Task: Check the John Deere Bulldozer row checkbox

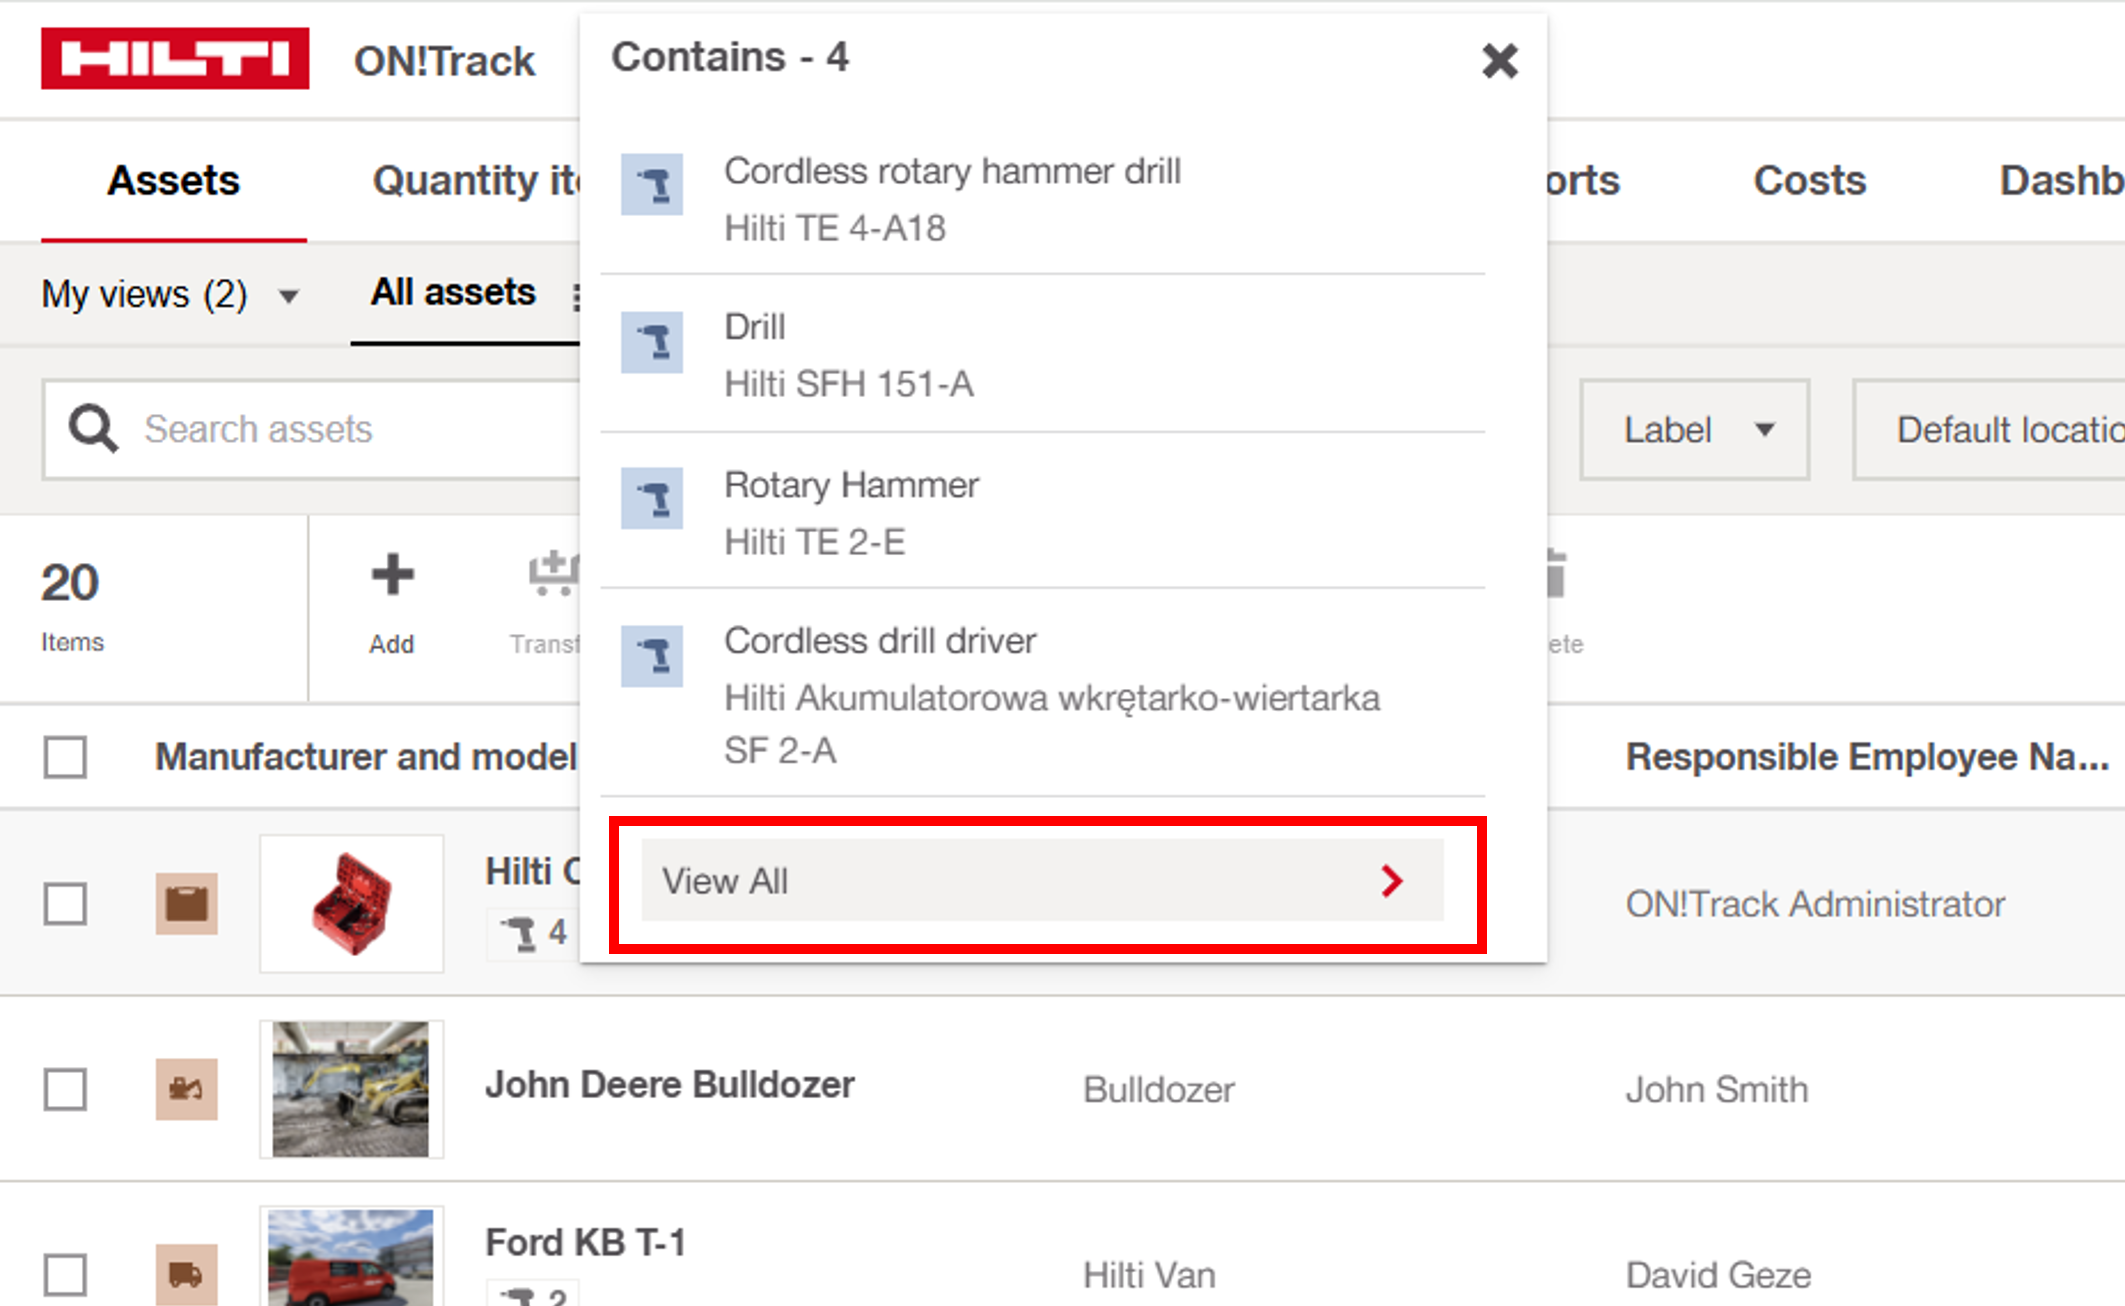Action: [65, 1089]
